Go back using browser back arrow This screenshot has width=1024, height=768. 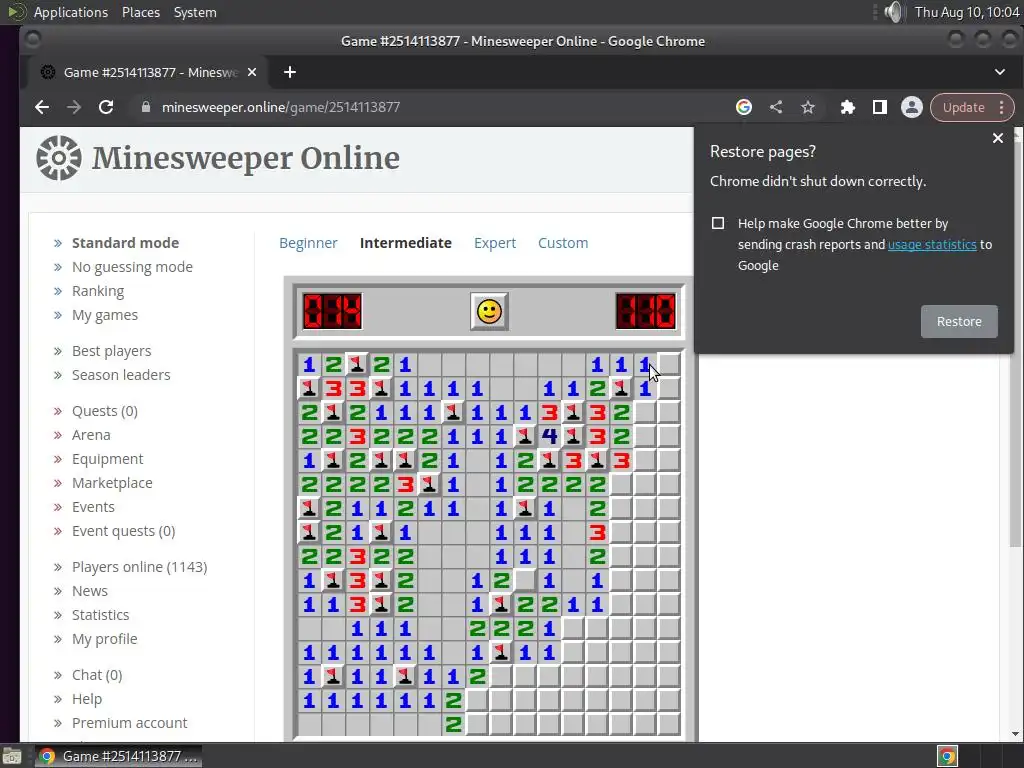(42, 107)
